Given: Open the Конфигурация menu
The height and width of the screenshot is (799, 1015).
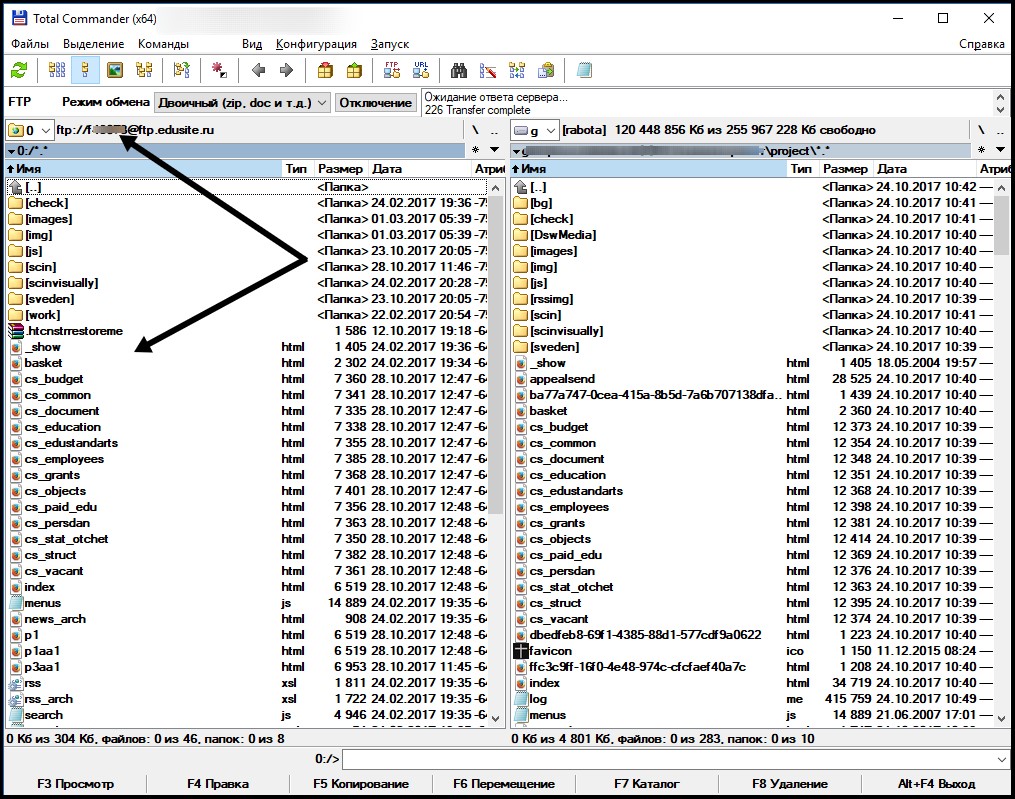Looking at the screenshot, I should tap(316, 44).
